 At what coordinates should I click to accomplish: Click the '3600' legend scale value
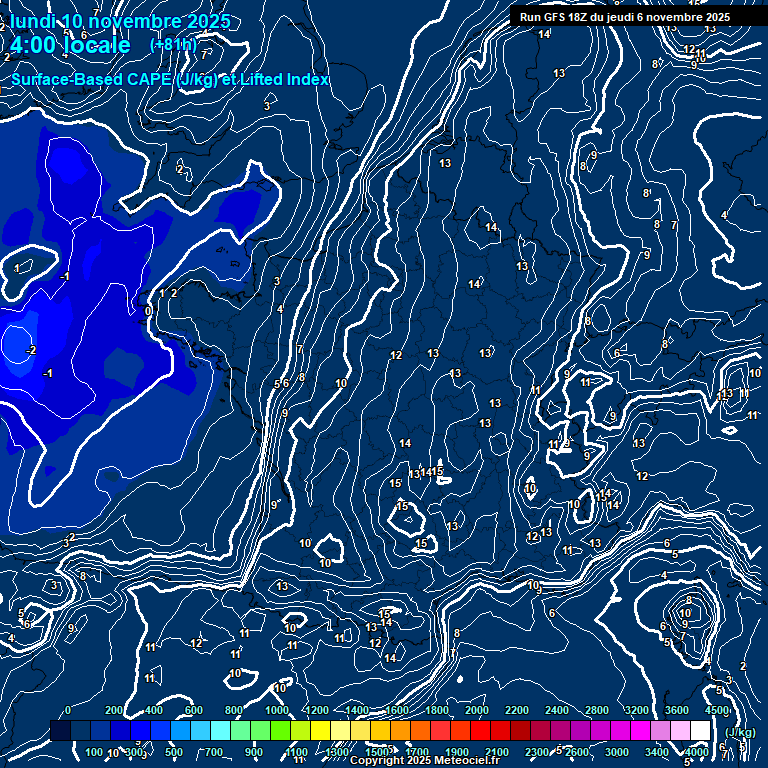click(x=676, y=710)
